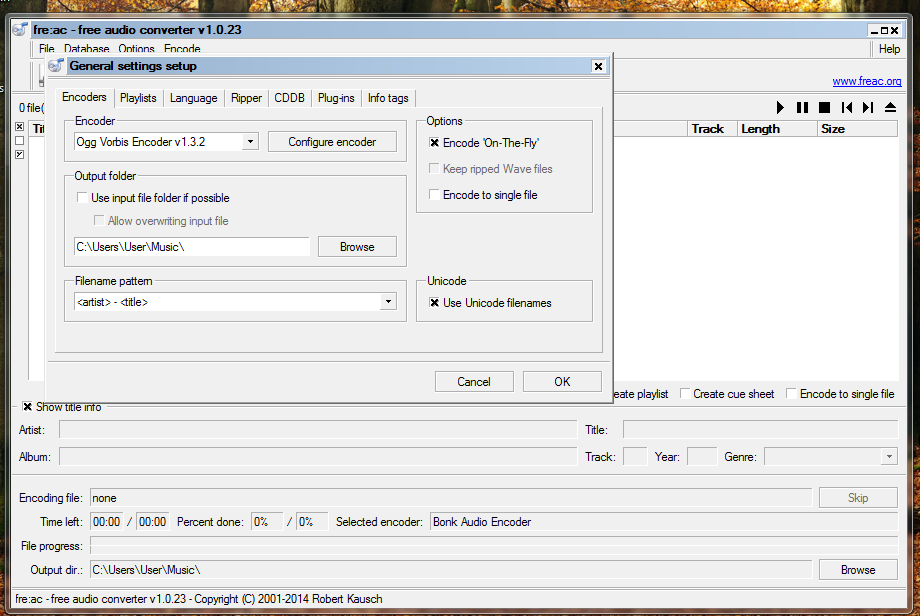This screenshot has height=616, width=920.
Task: Stop playback with the square icon
Action: pos(824,107)
